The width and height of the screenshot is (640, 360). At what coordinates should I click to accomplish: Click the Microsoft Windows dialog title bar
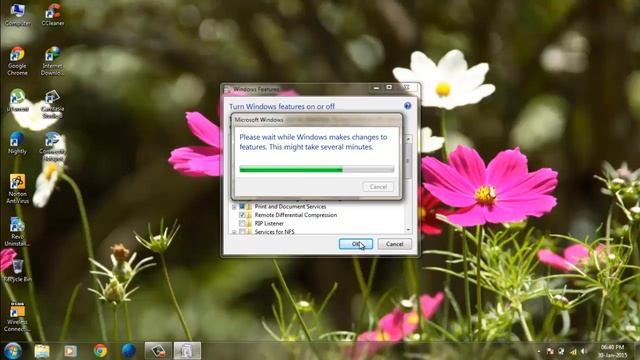[317, 120]
